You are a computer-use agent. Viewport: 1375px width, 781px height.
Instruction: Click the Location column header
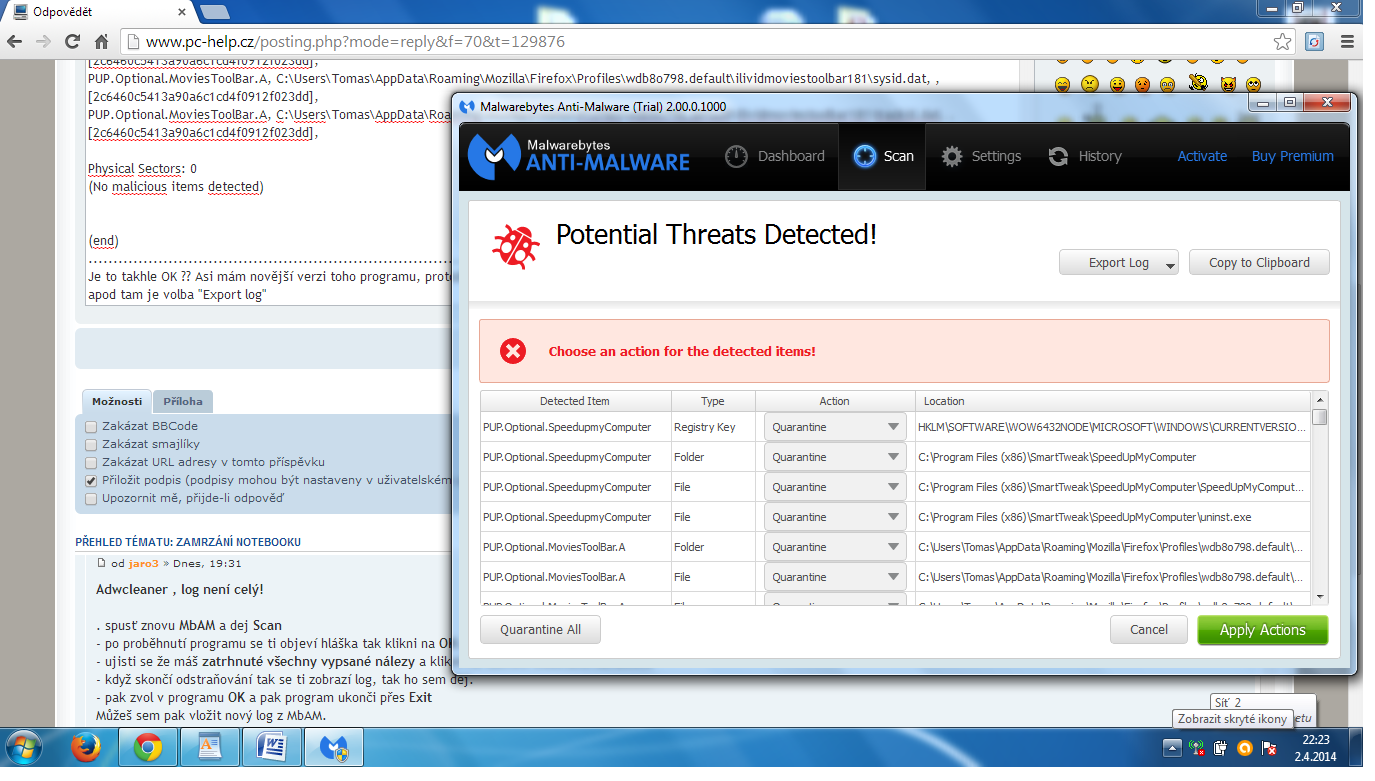coord(1112,401)
